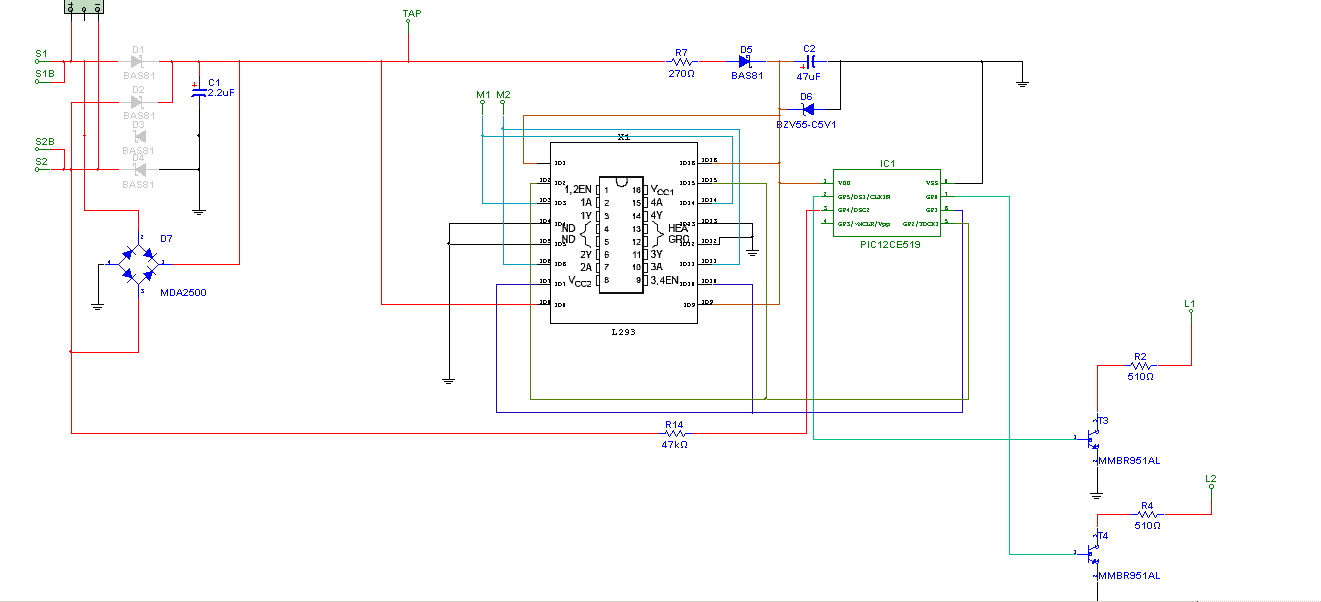Screen dimensions: 1321x602
Task: Click the S1 input terminal label
Action: tap(41, 53)
